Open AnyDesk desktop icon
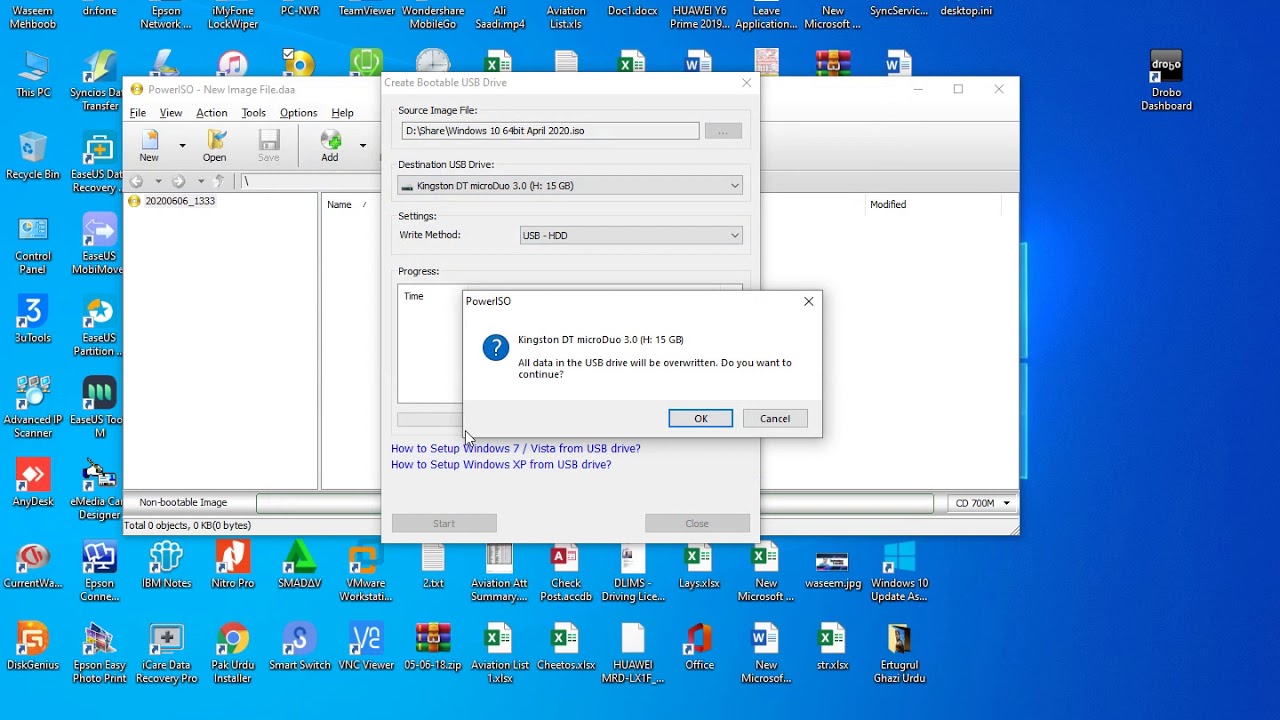 tap(33, 482)
